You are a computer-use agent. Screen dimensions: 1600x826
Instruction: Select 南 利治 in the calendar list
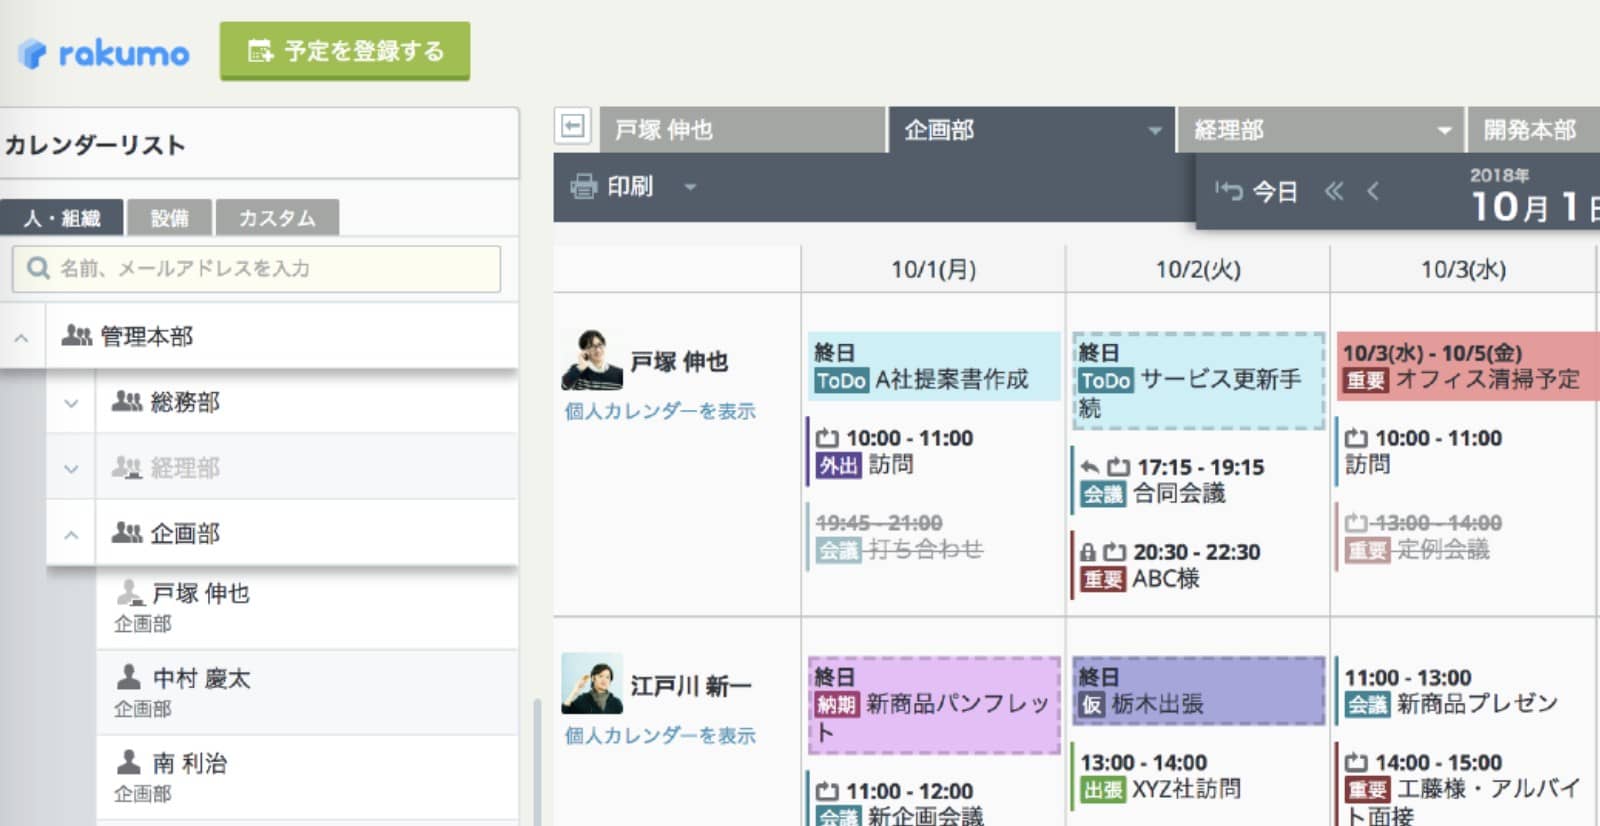coord(307,777)
